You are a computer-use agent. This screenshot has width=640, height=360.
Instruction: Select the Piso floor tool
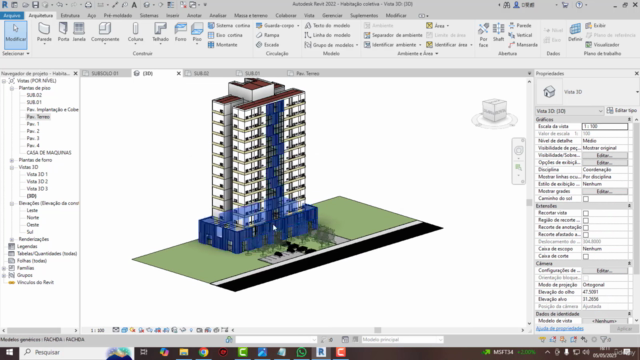(197, 33)
